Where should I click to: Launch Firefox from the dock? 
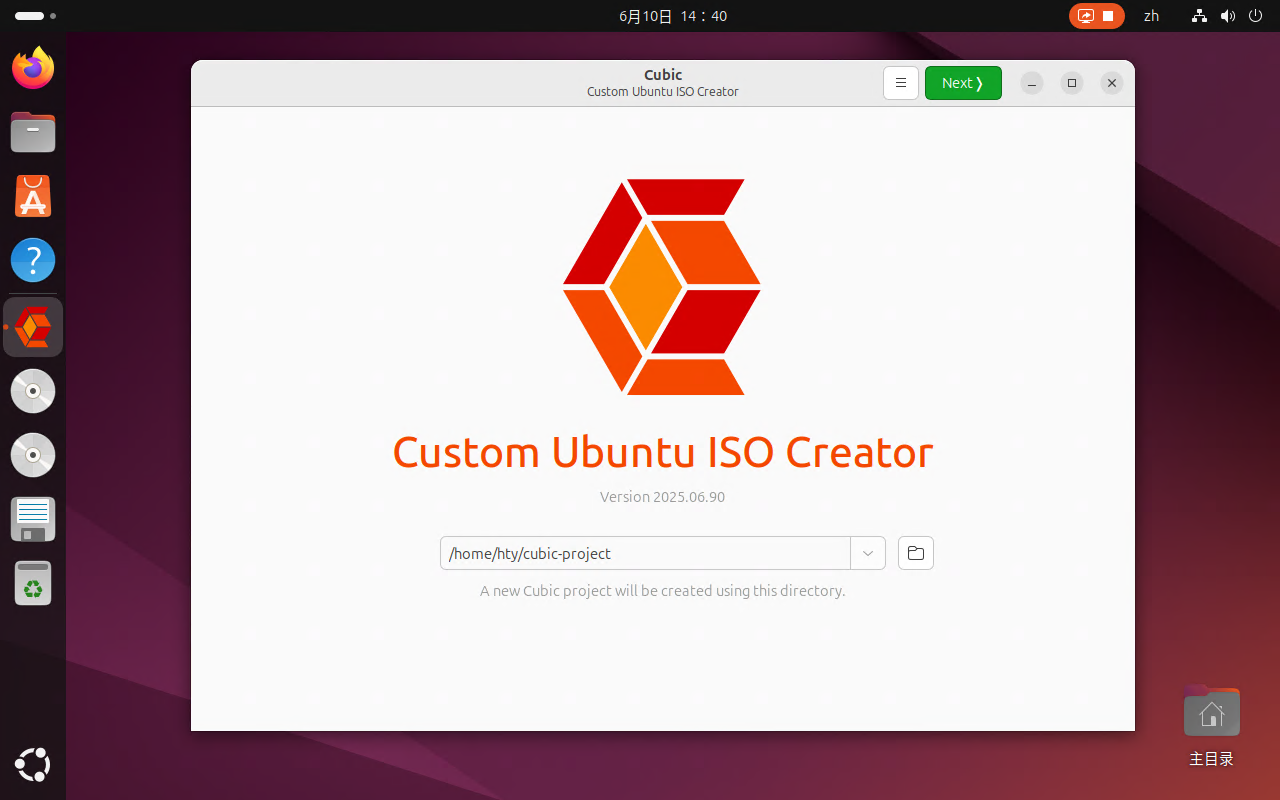click(33, 68)
